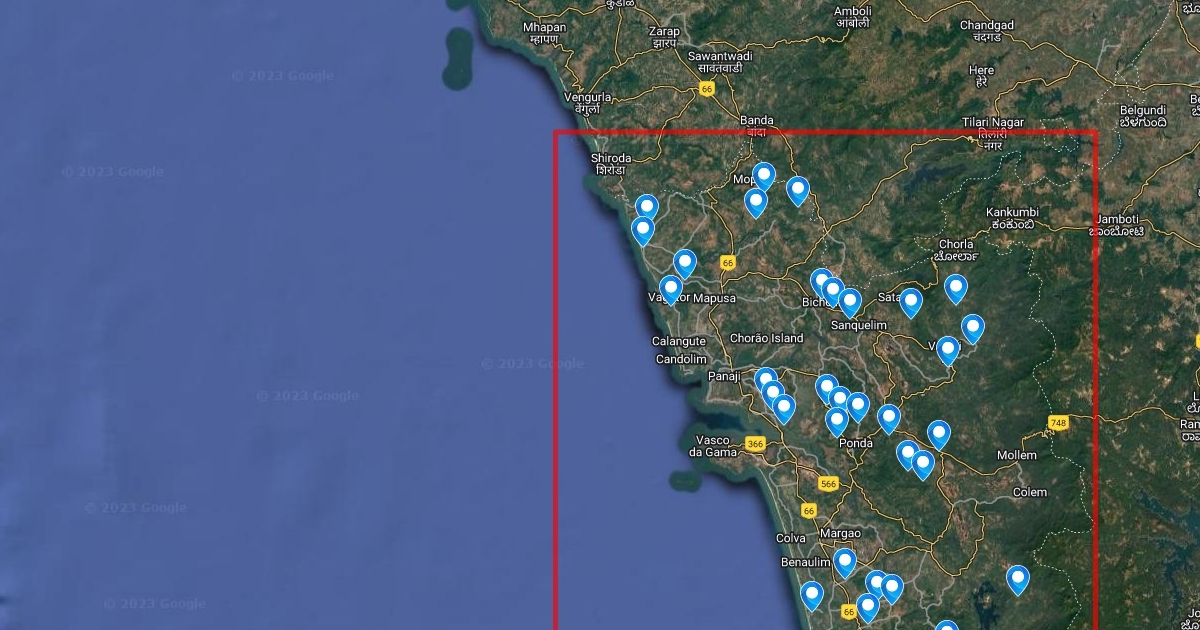This screenshot has height=630, width=1200.
Task: Click the Chorão Island label
Action: 767,338
